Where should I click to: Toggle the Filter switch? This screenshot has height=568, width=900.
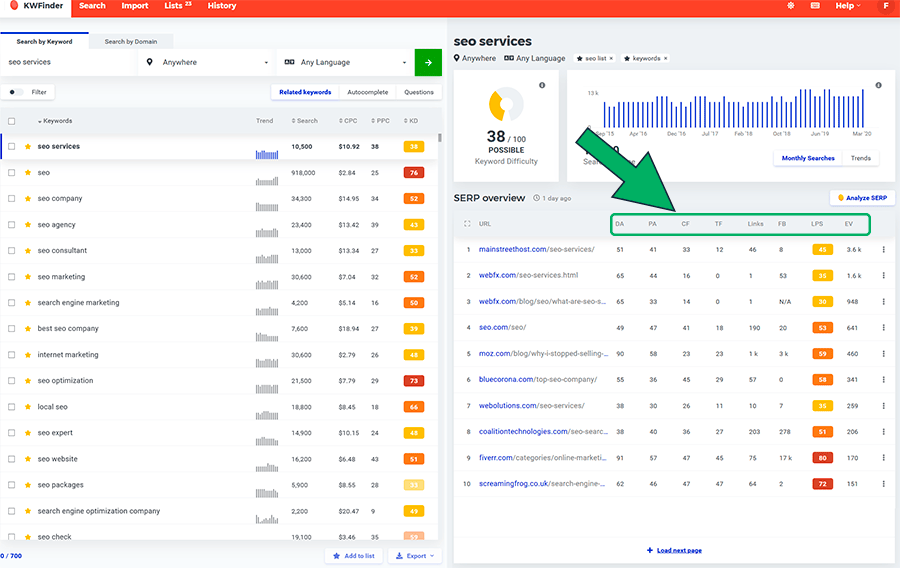click(16, 92)
